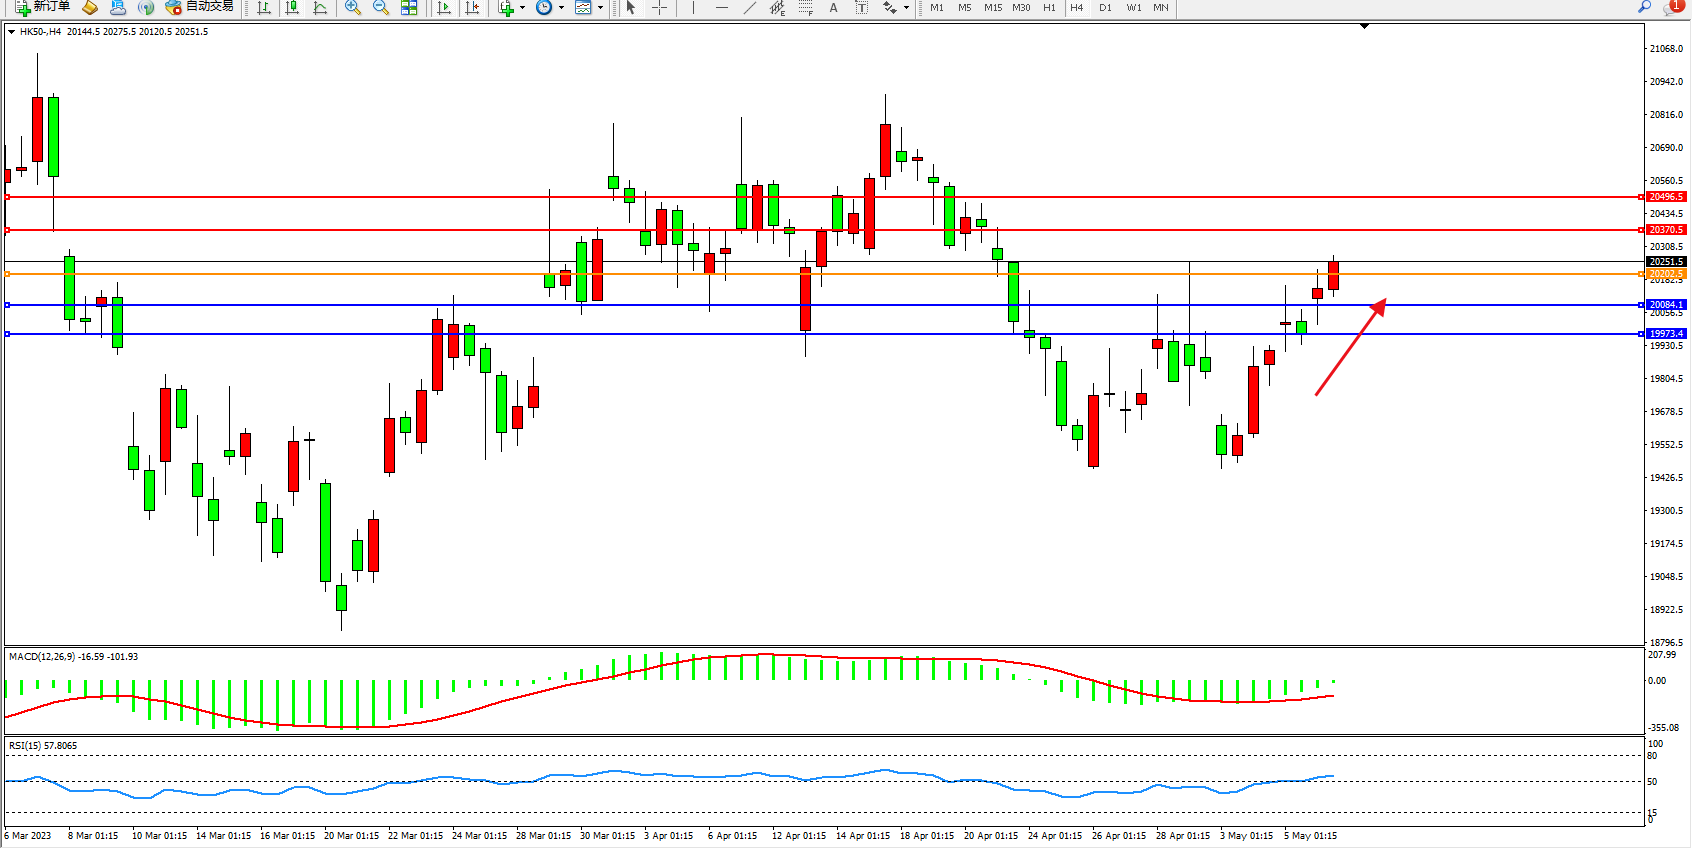The width and height of the screenshot is (1692, 849).
Task: Switch chart to candlestick view
Action: pos(292,8)
